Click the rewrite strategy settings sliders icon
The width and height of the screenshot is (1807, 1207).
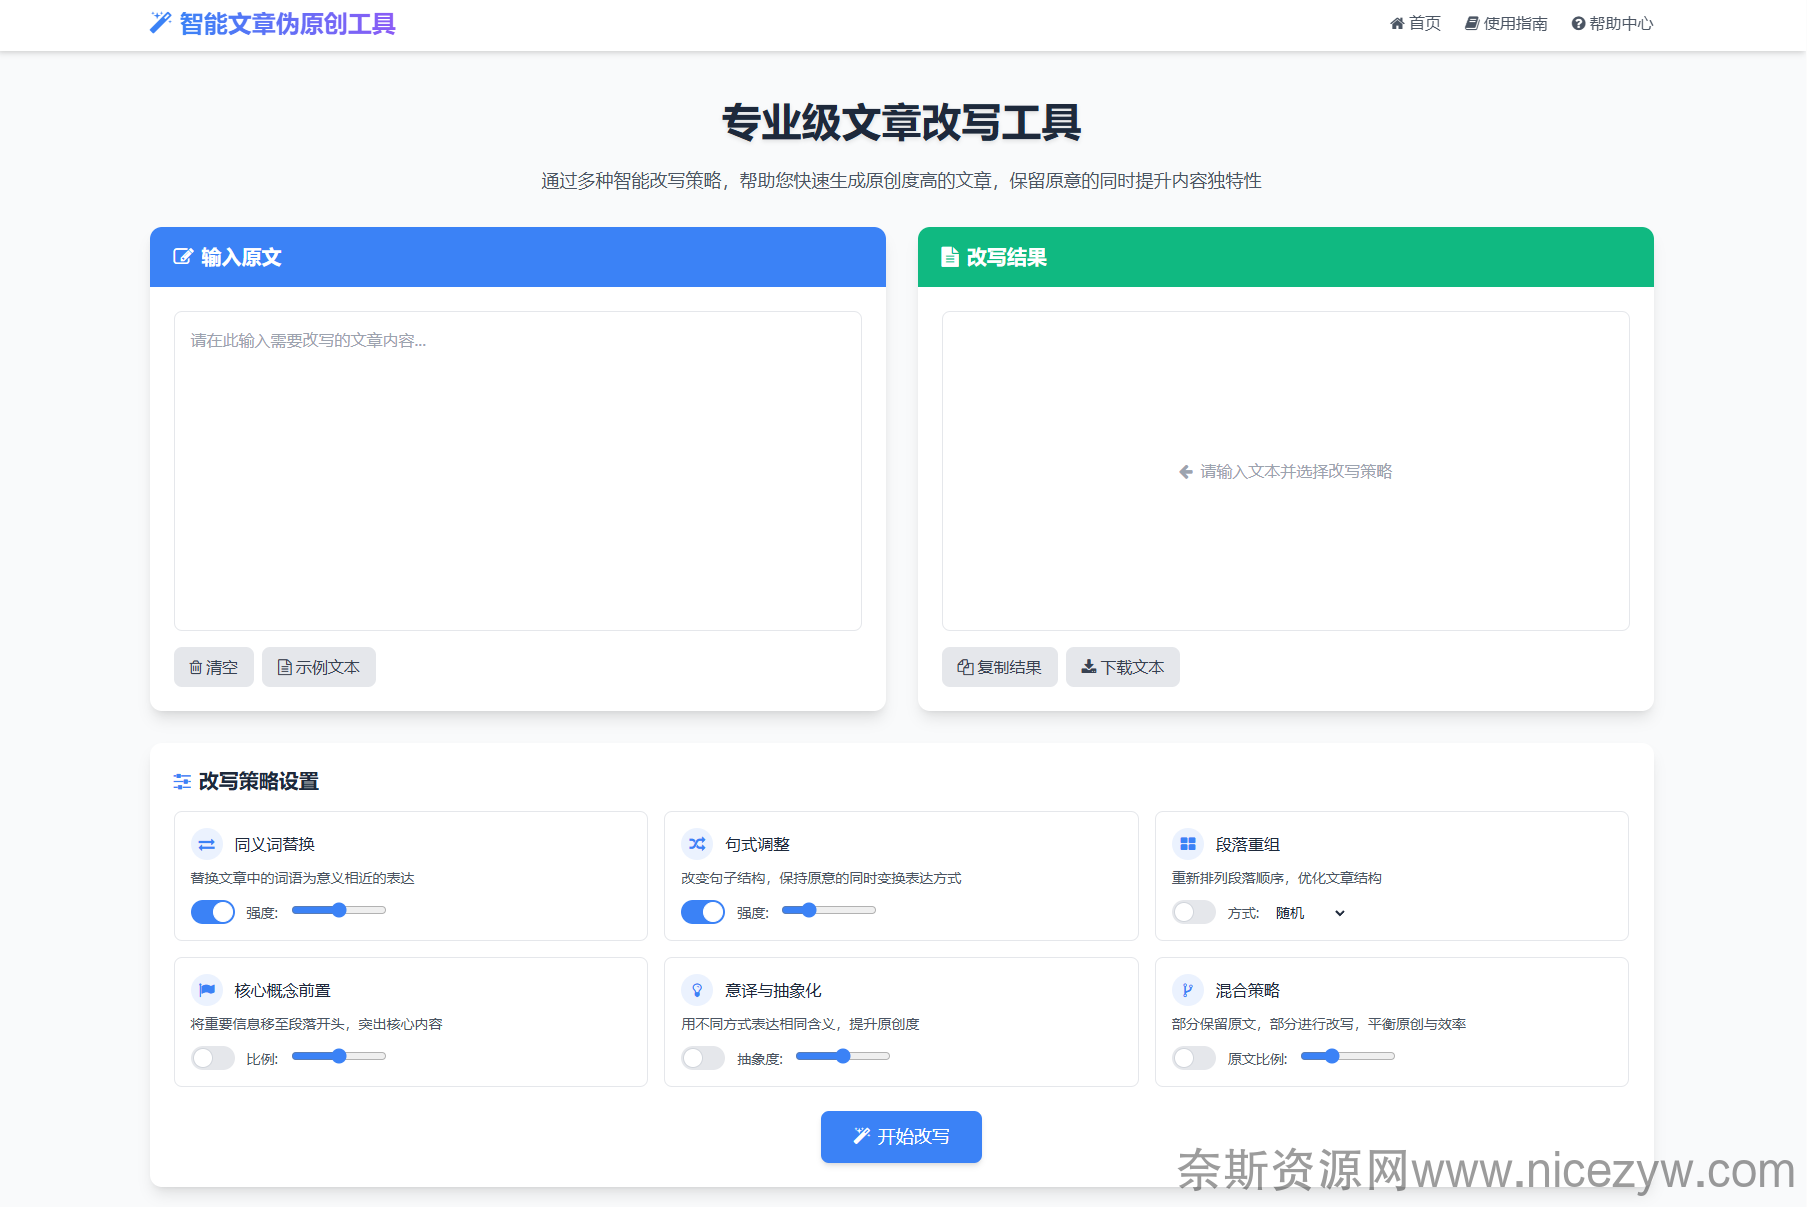click(x=182, y=781)
